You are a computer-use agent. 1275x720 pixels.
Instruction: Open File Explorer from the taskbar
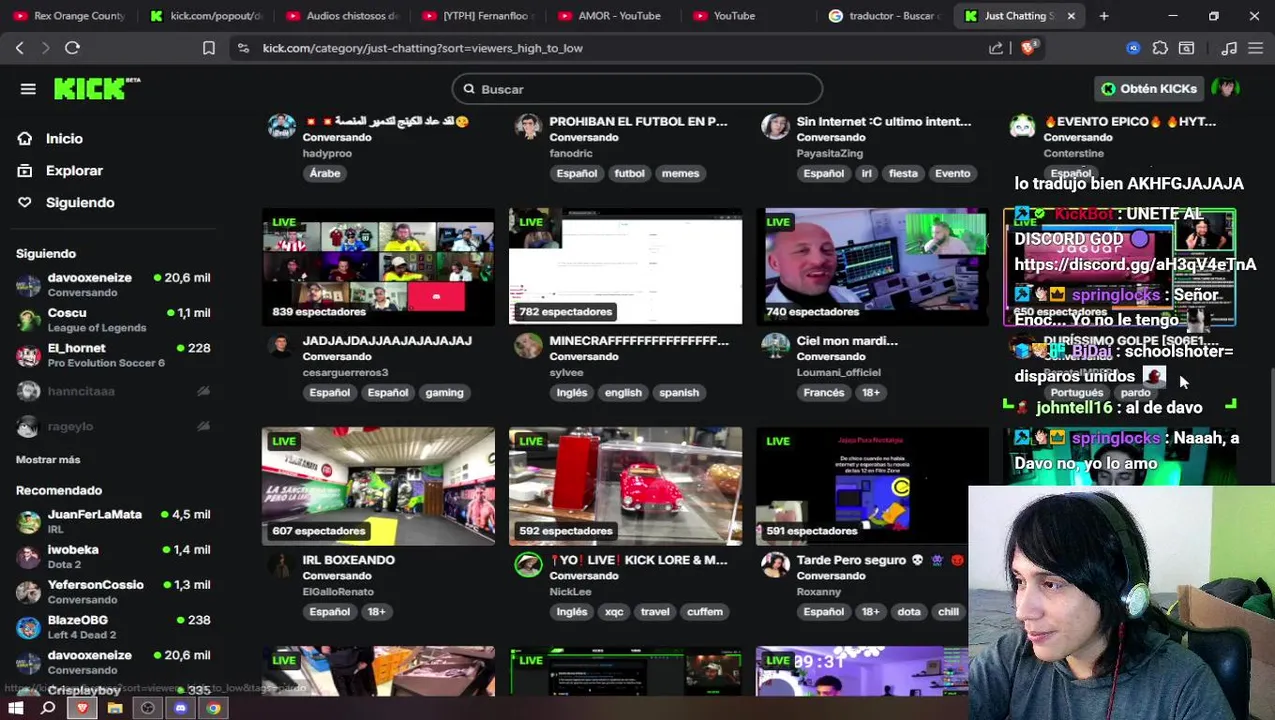115,708
